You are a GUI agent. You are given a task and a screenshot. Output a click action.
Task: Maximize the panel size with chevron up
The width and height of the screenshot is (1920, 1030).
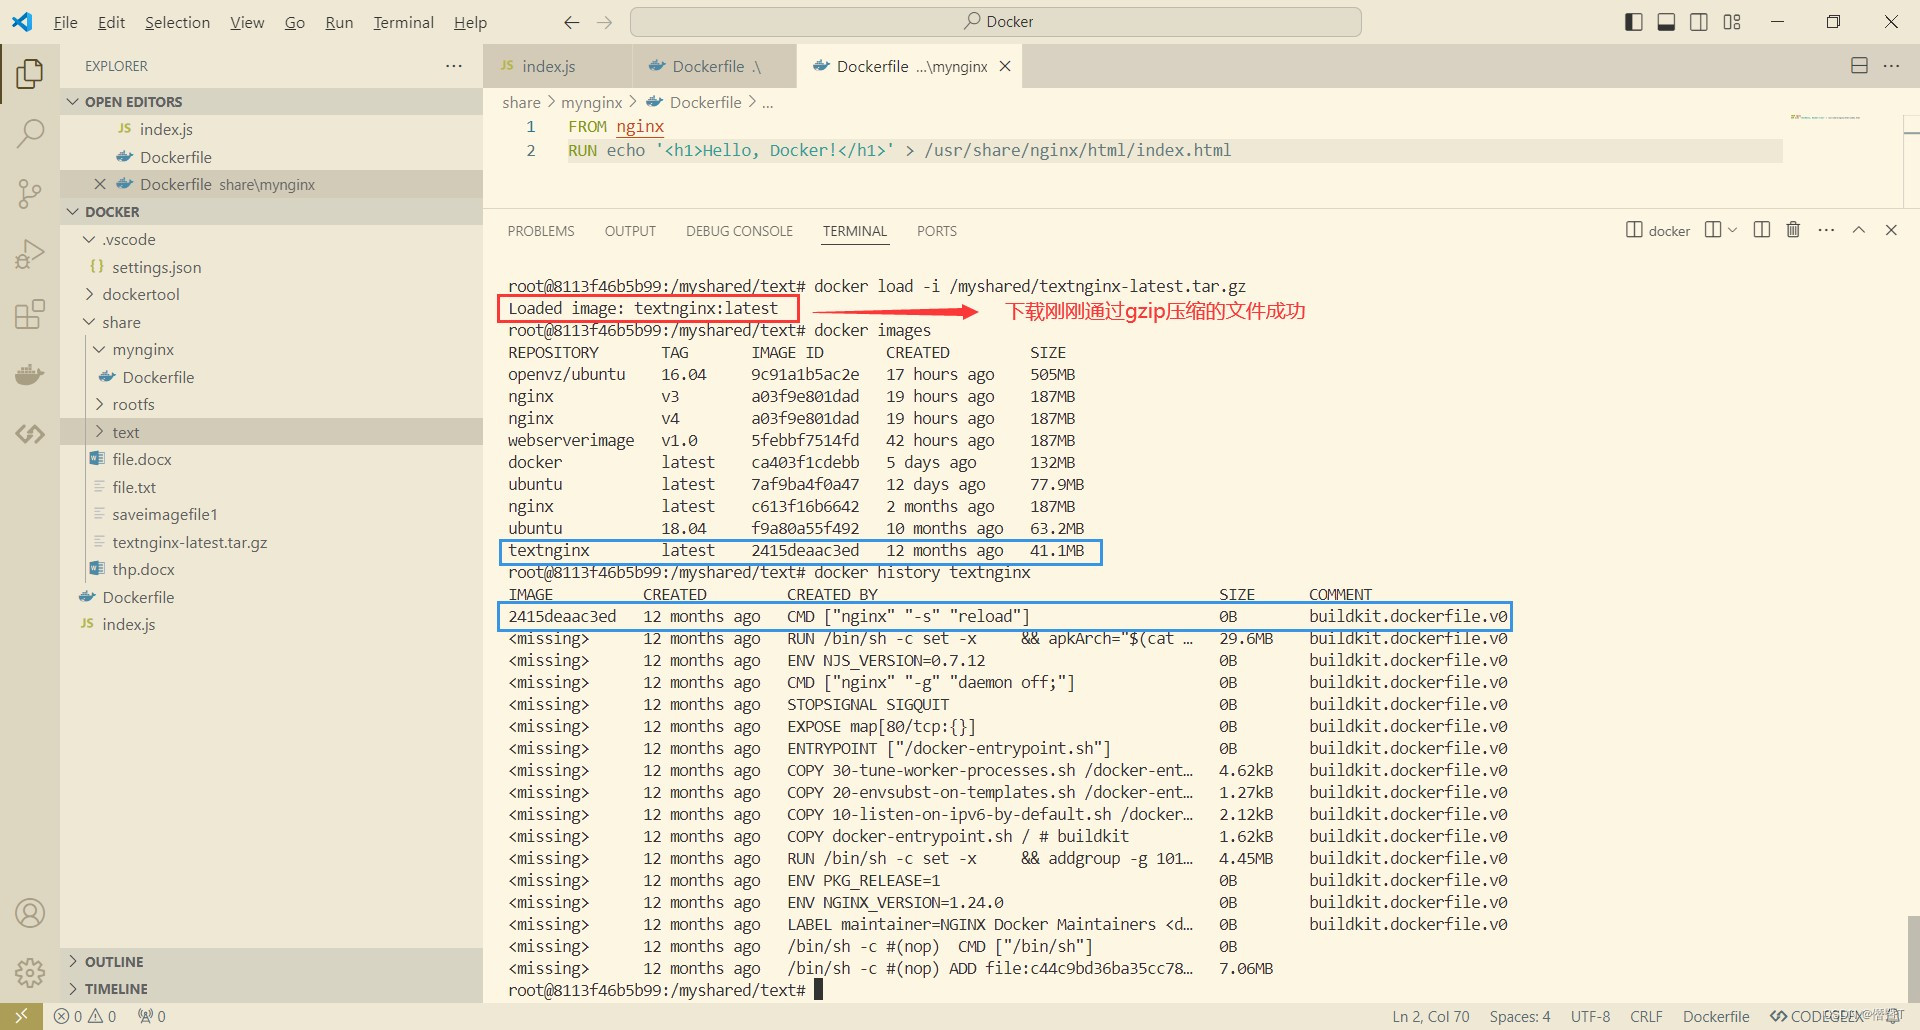1859,230
